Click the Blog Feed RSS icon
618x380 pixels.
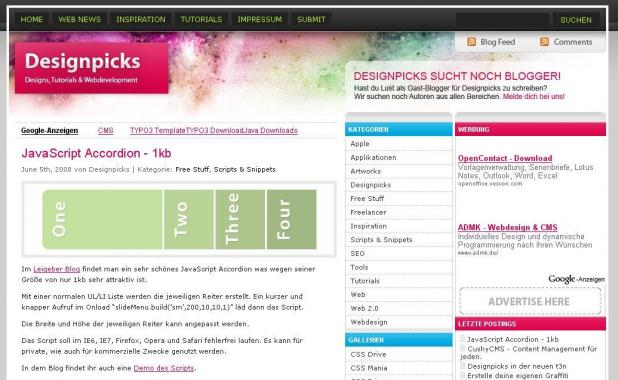(x=471, y=42)
